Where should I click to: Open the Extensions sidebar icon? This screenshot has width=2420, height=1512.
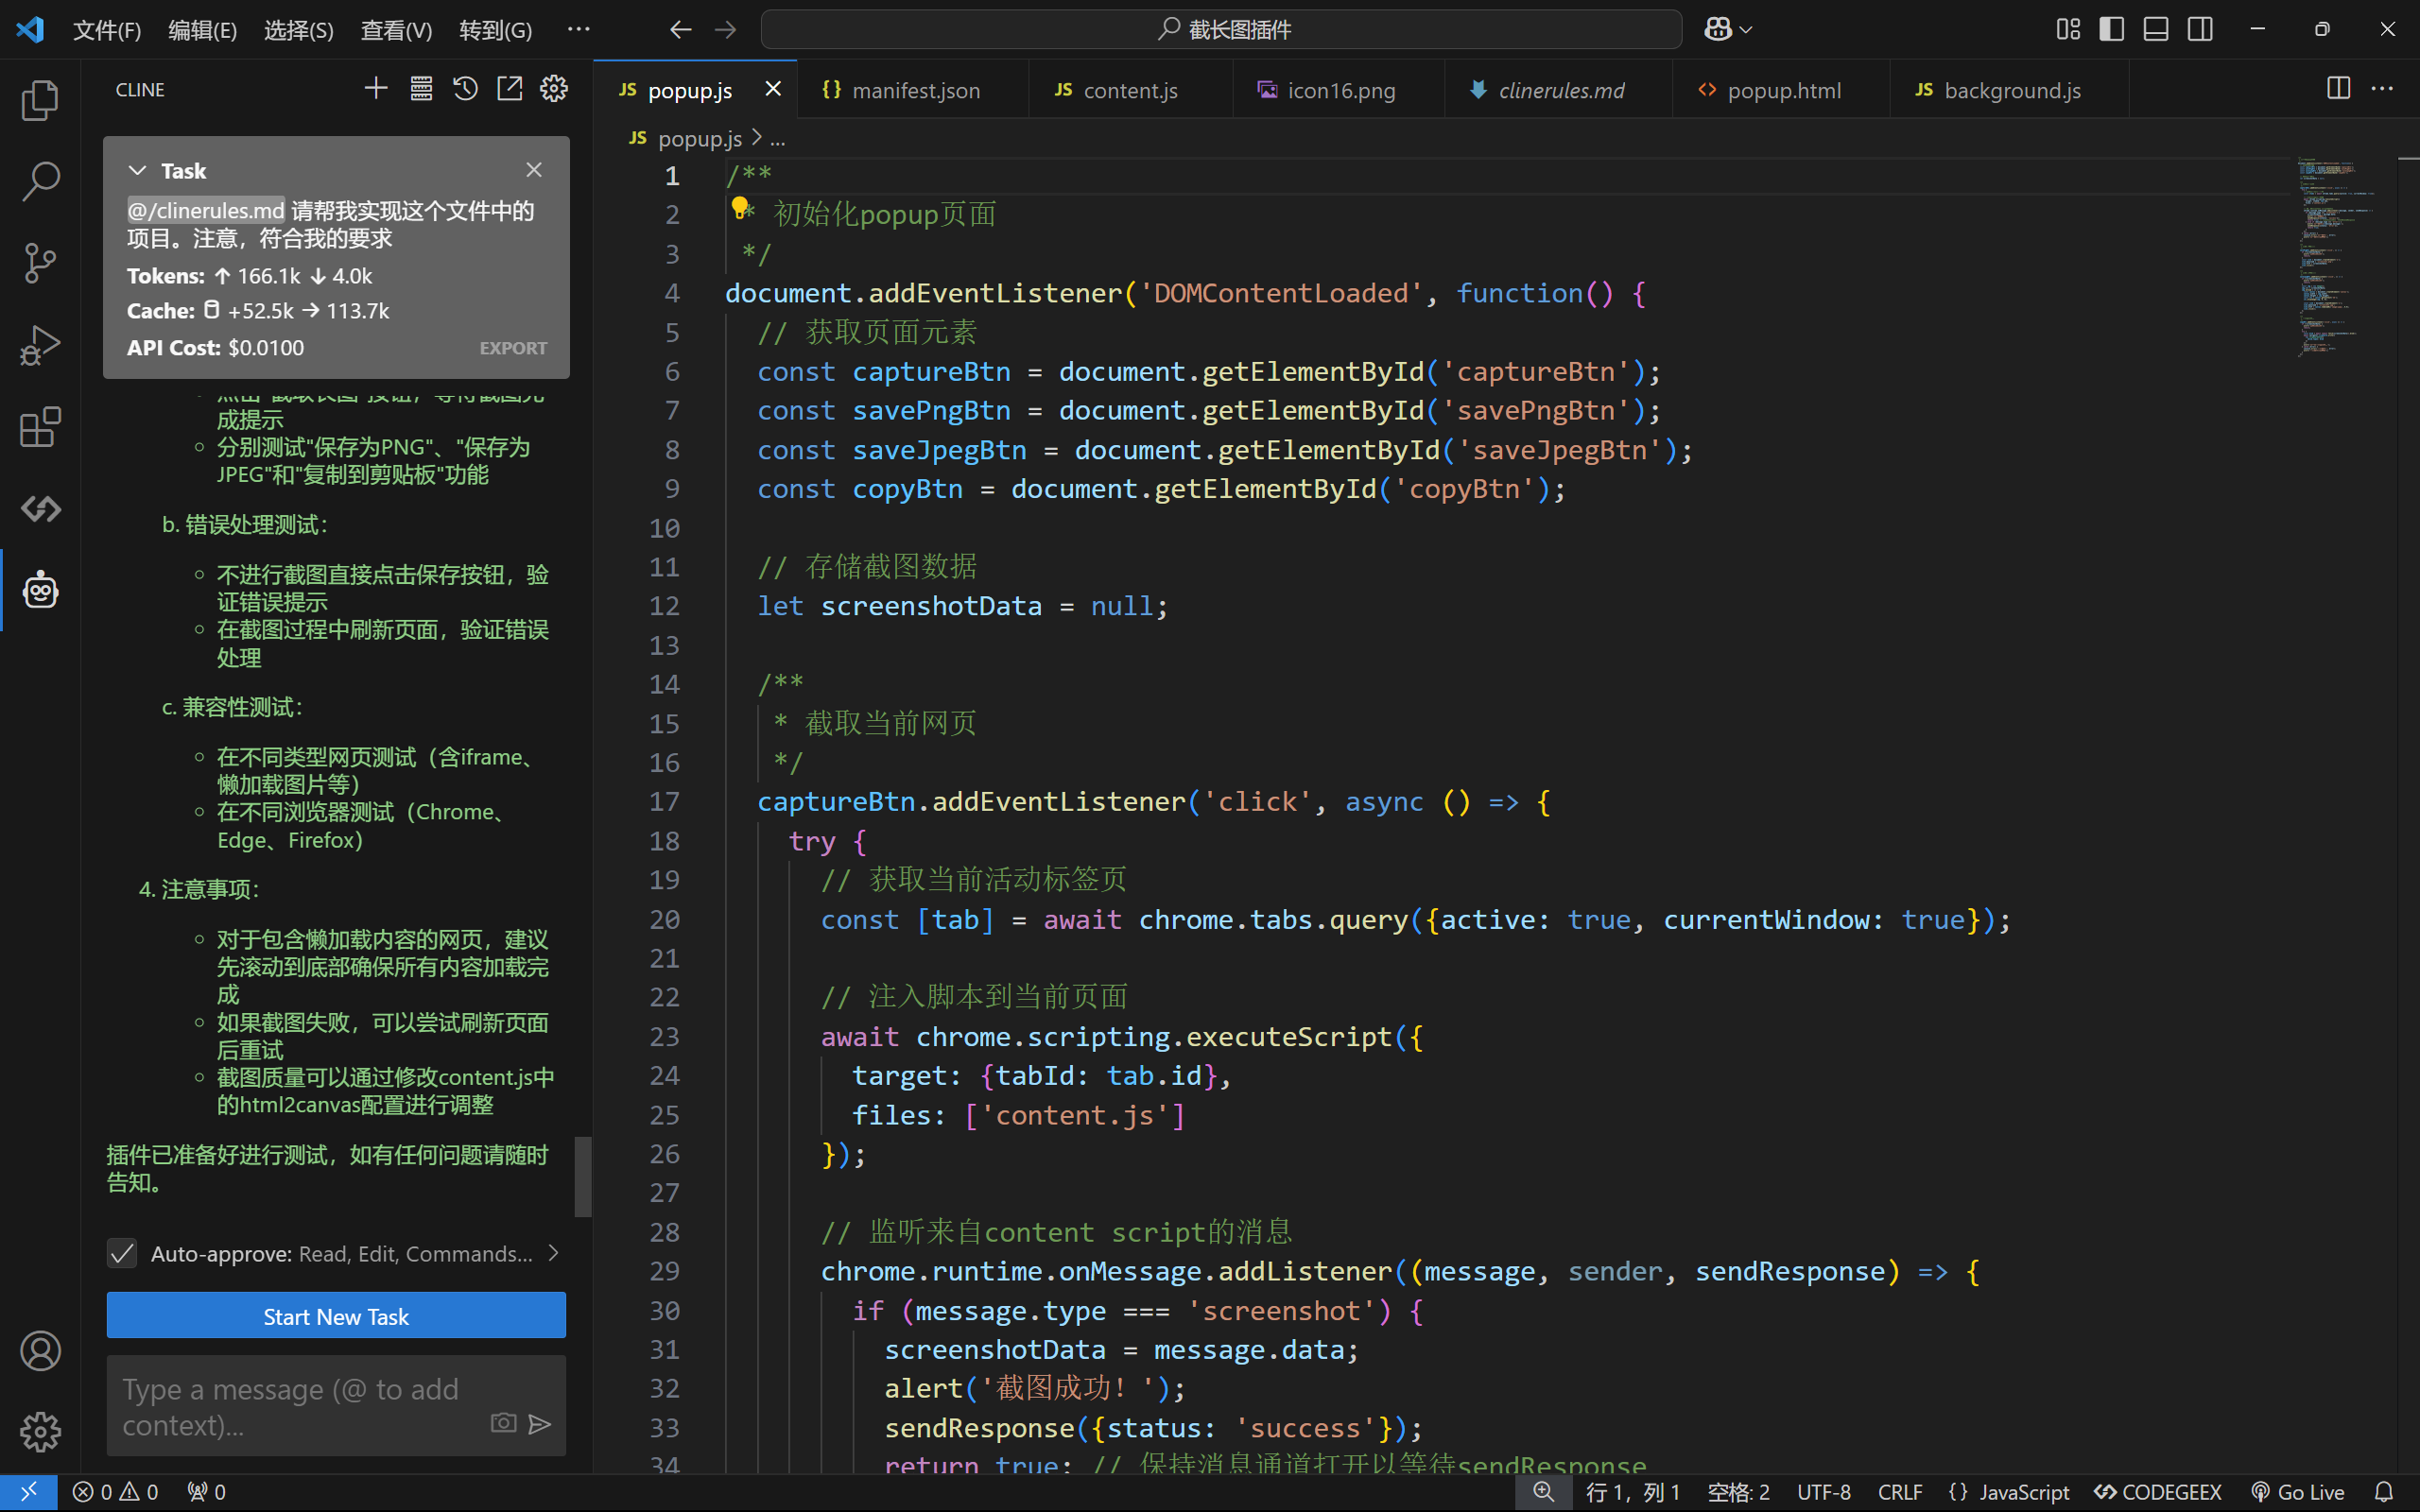[40, 428]
